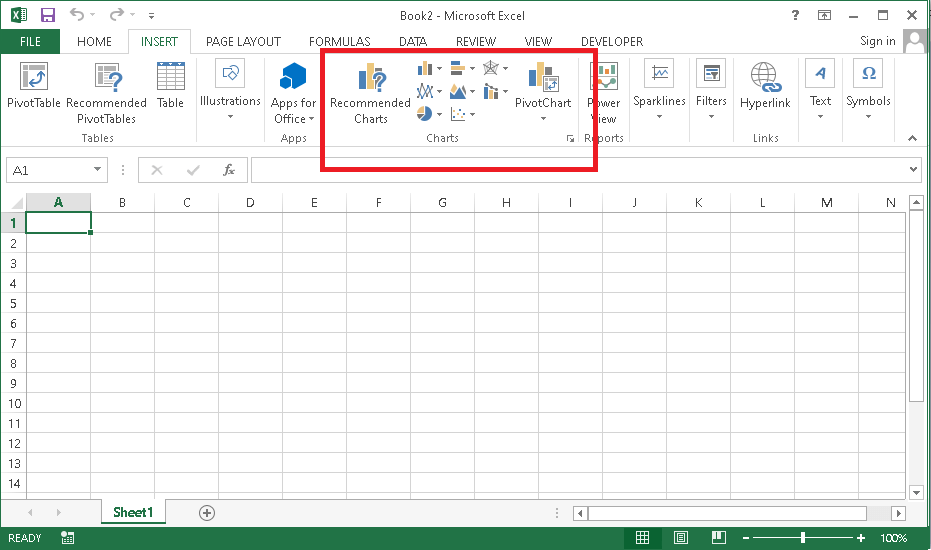The width and height of the screenshot is (931, 550).
Task: Select all cells corner button
Action: (x=16, y=203)
